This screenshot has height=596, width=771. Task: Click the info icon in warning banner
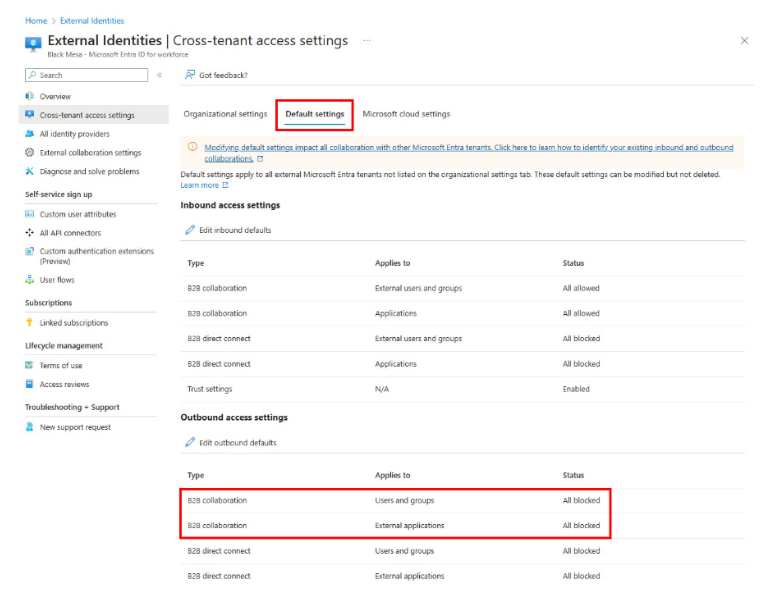point(192,147)
